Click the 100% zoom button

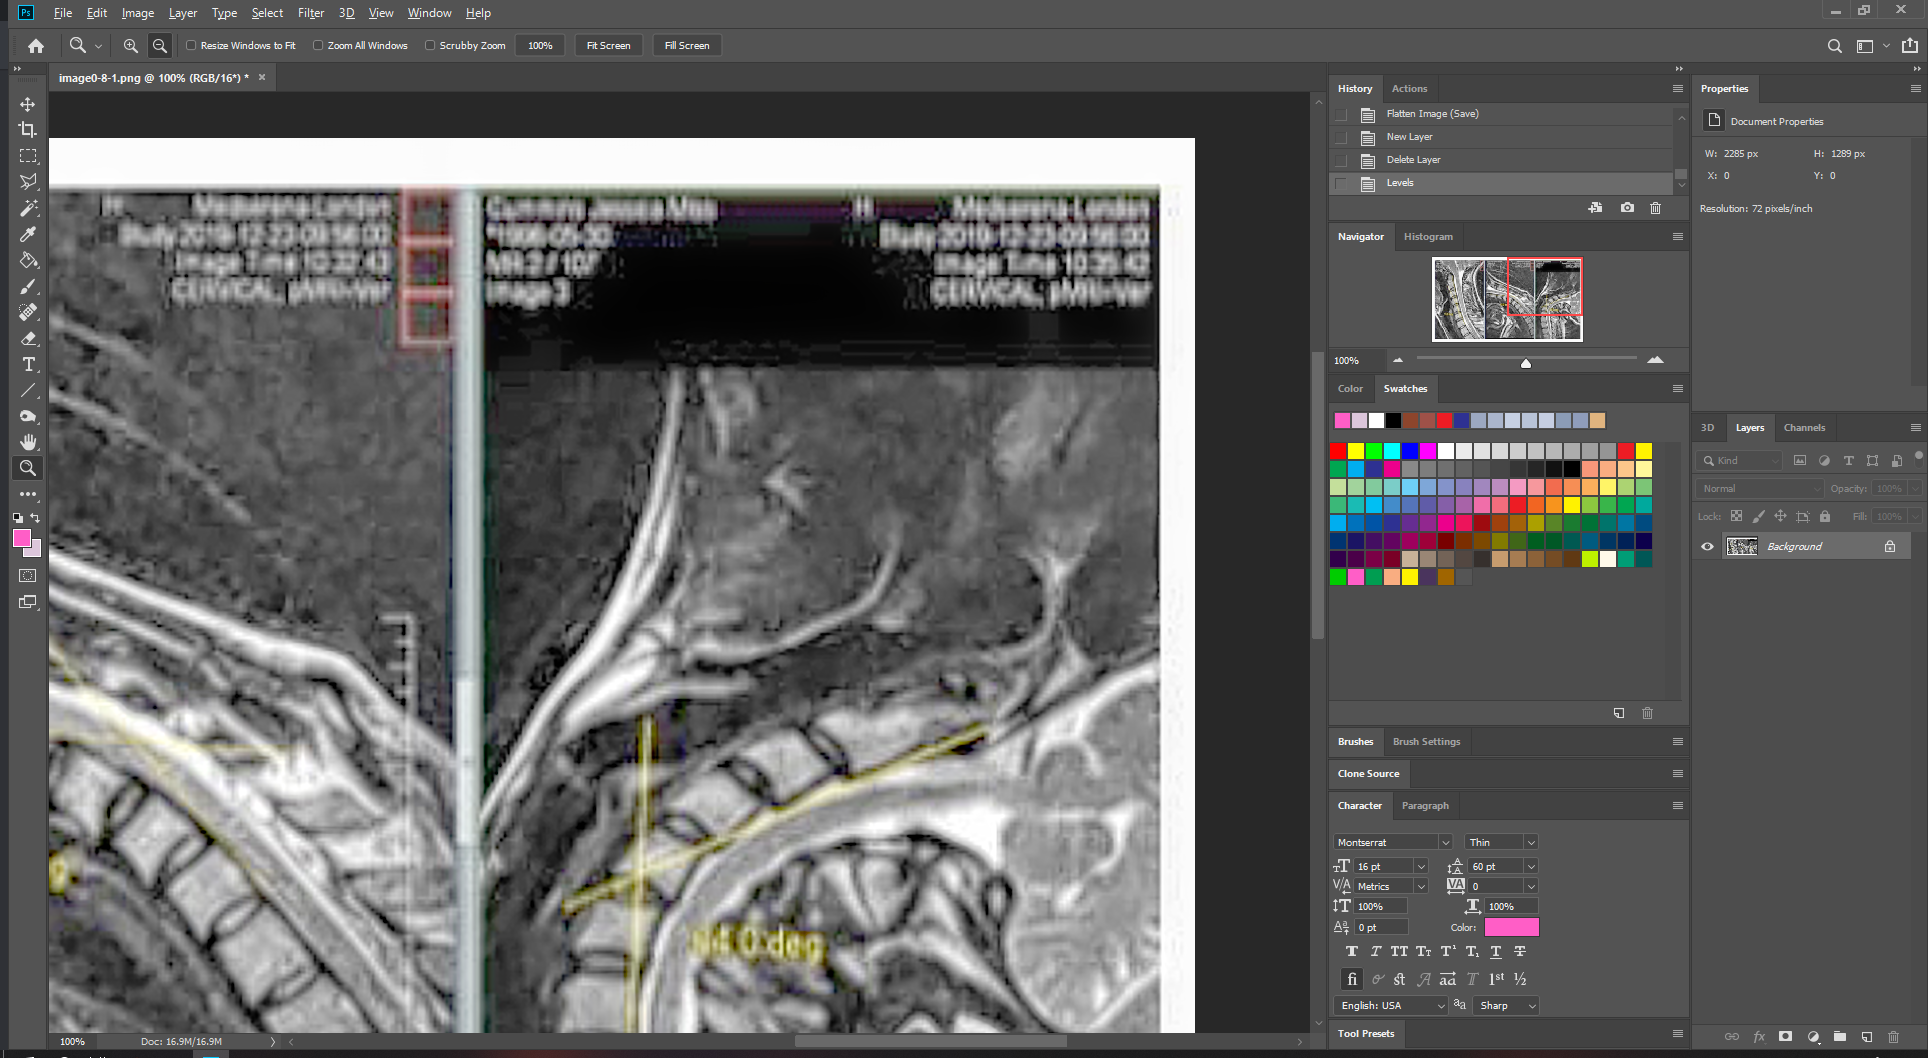pos(540,46)
